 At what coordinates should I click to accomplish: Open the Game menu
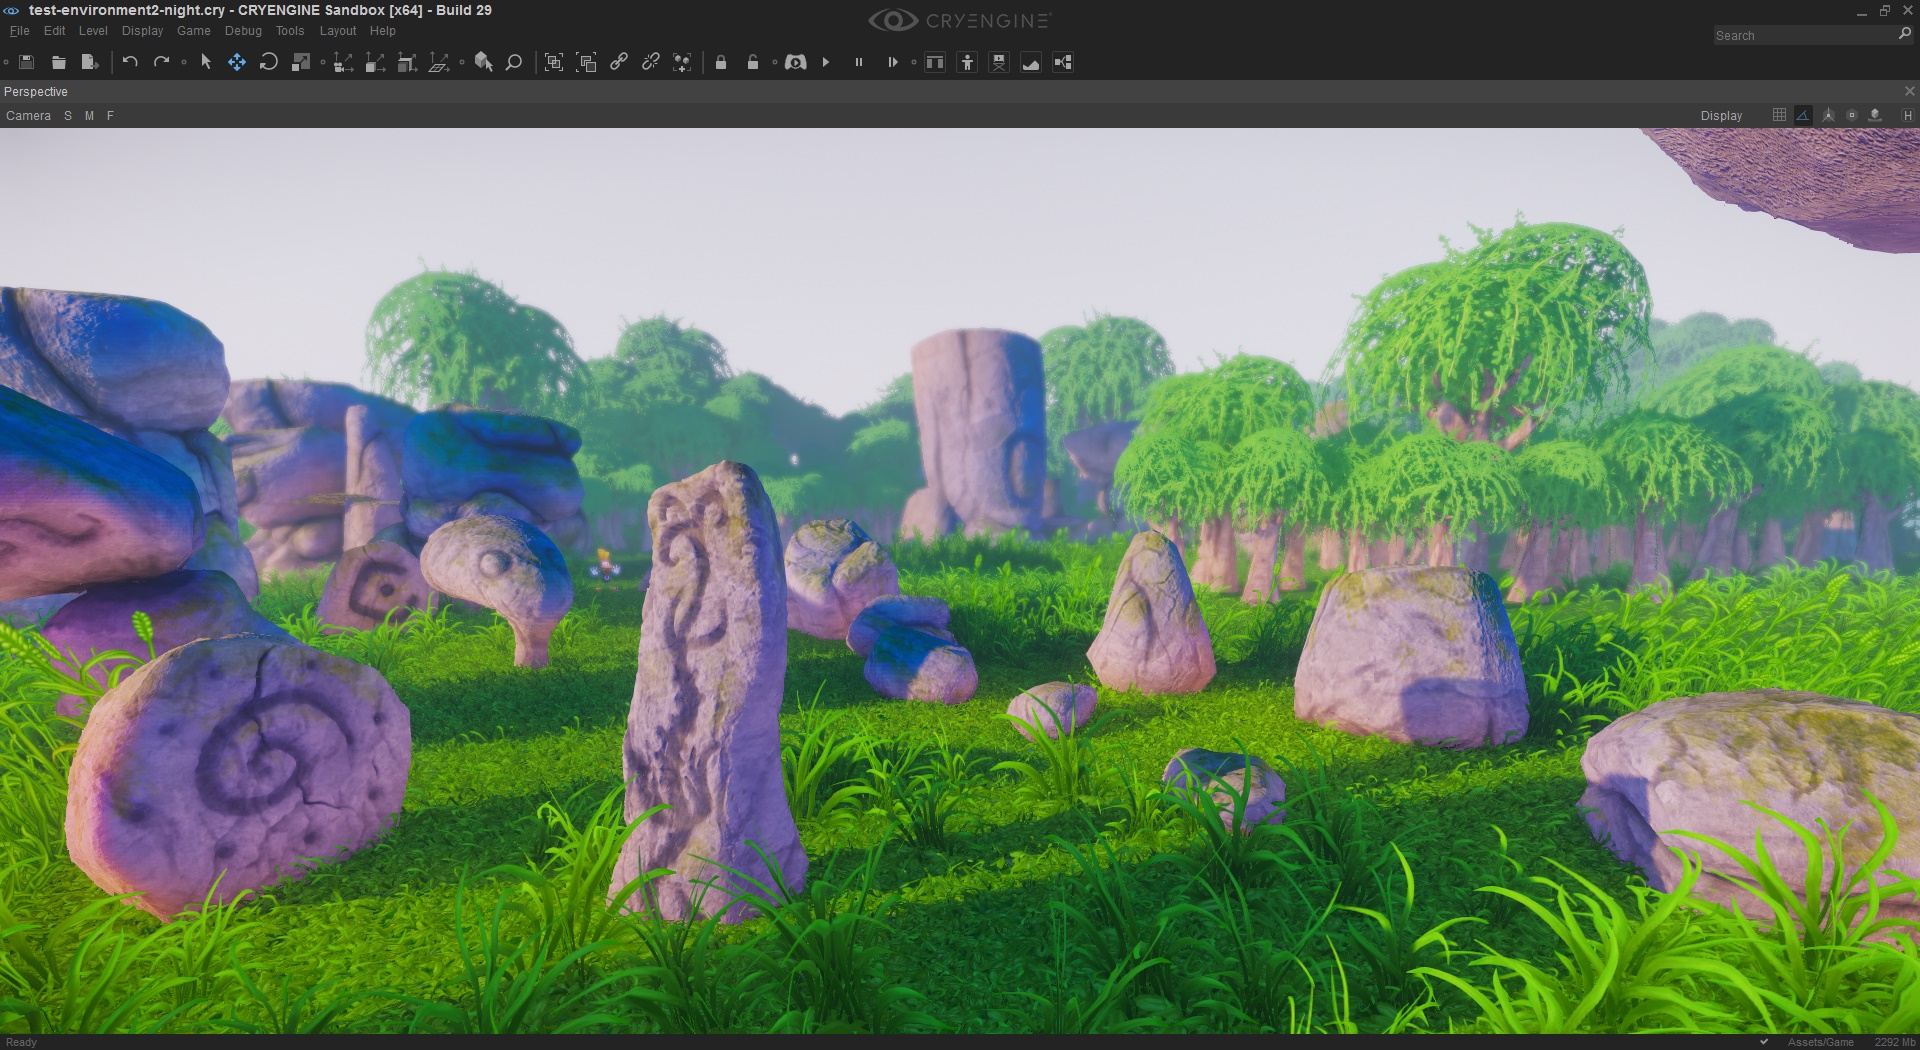(x=194, y=31)
